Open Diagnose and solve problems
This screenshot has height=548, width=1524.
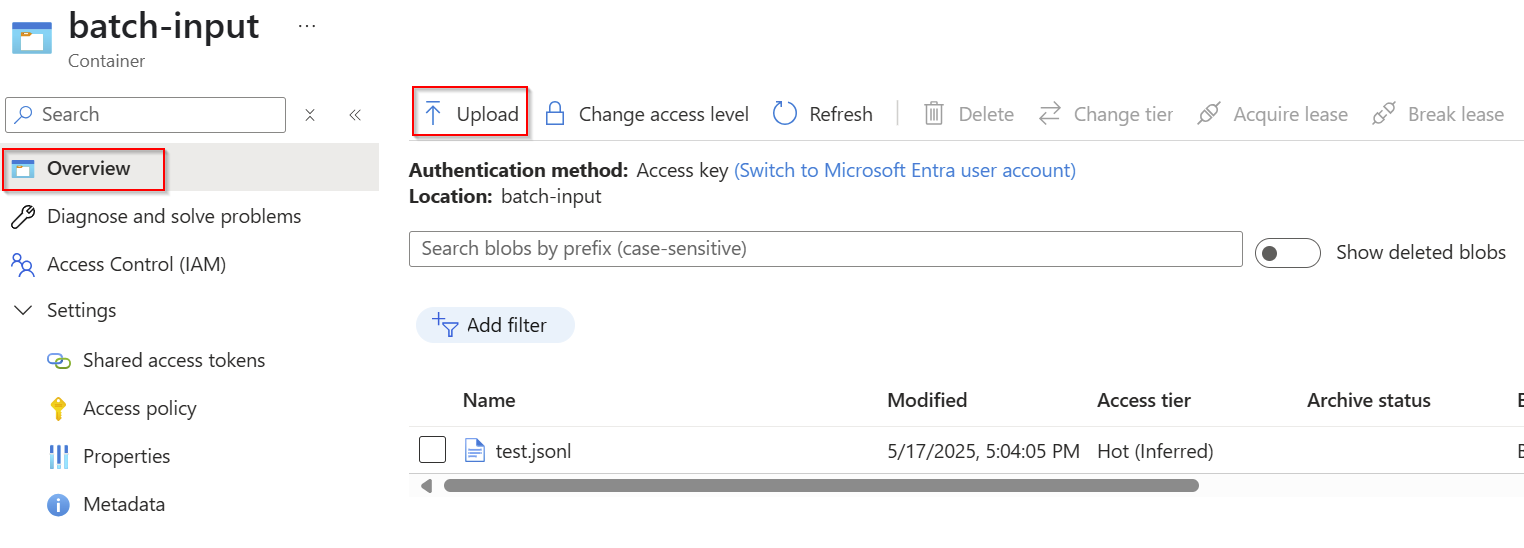(x=173, y=217)
